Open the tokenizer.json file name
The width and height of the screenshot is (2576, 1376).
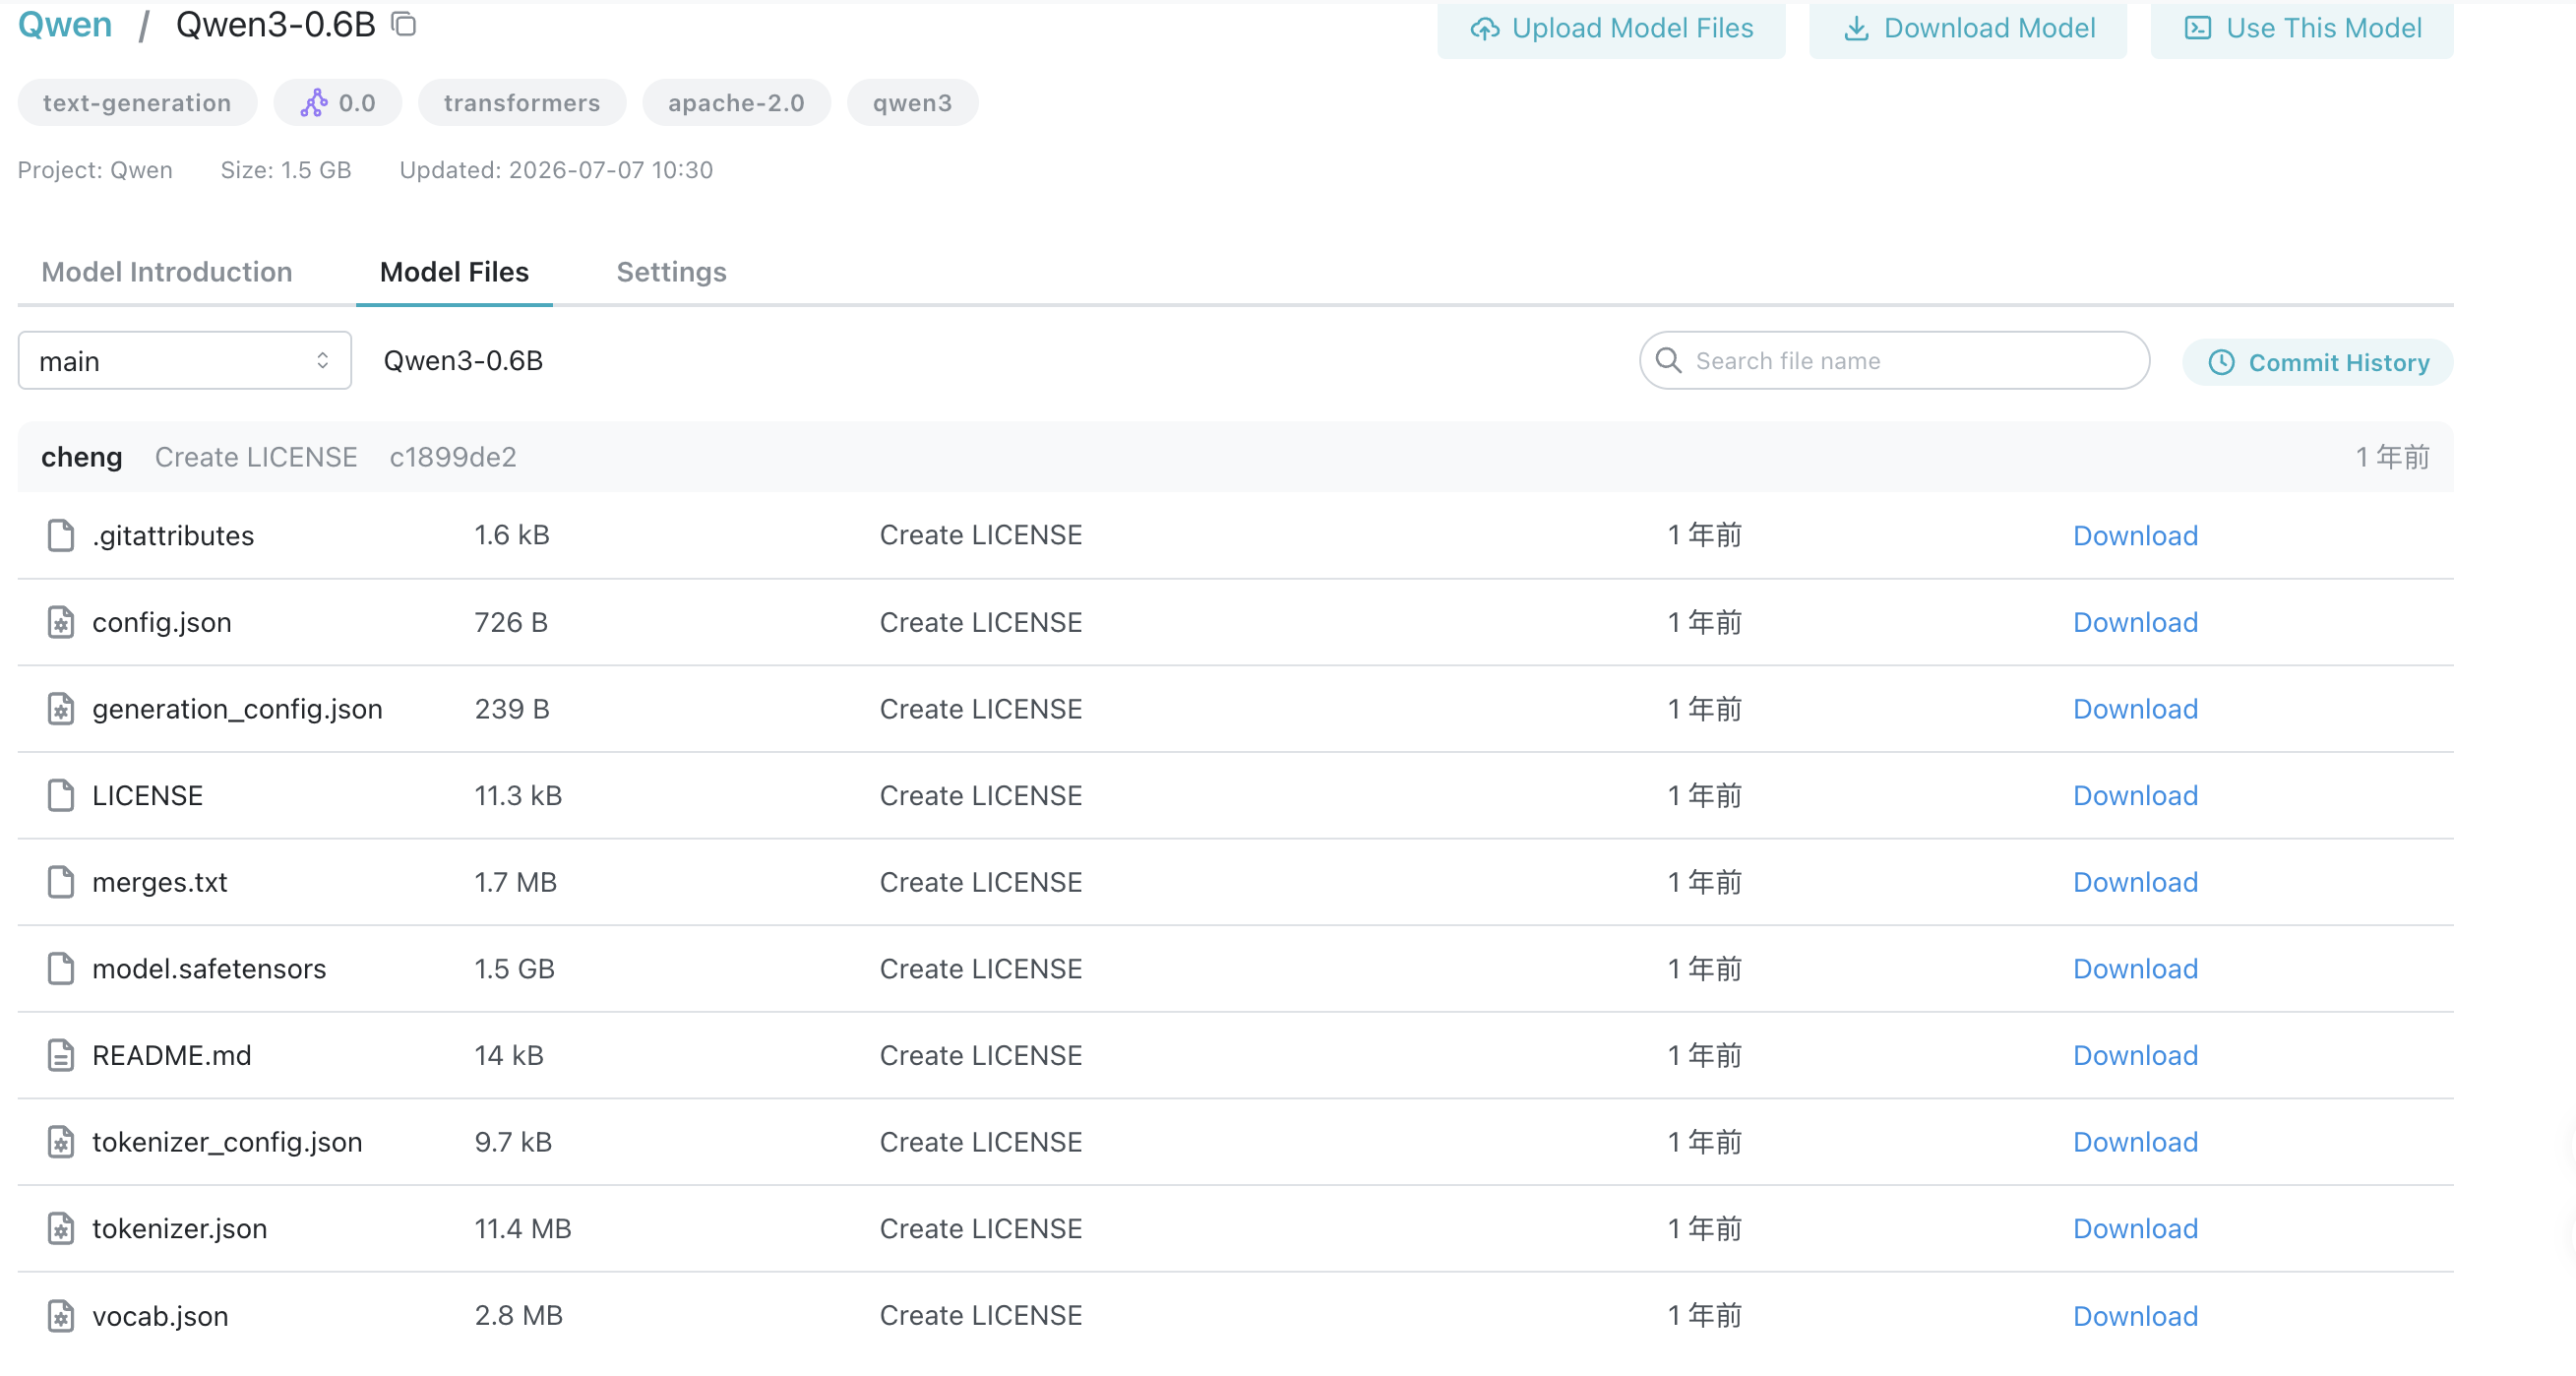[x=180, y=1229]
